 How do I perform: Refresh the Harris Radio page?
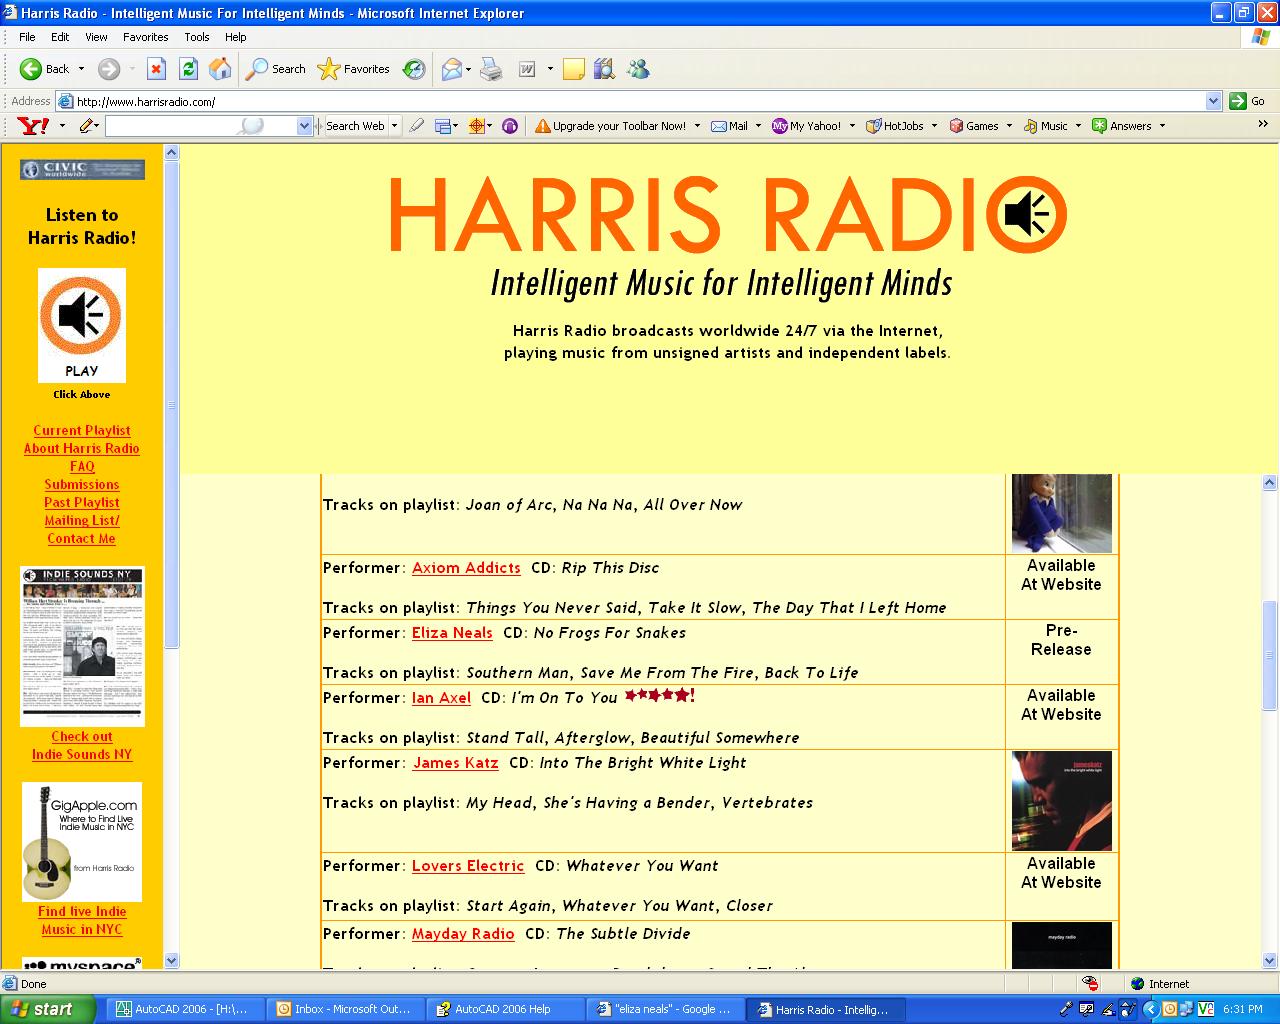(x=188, y=69)
